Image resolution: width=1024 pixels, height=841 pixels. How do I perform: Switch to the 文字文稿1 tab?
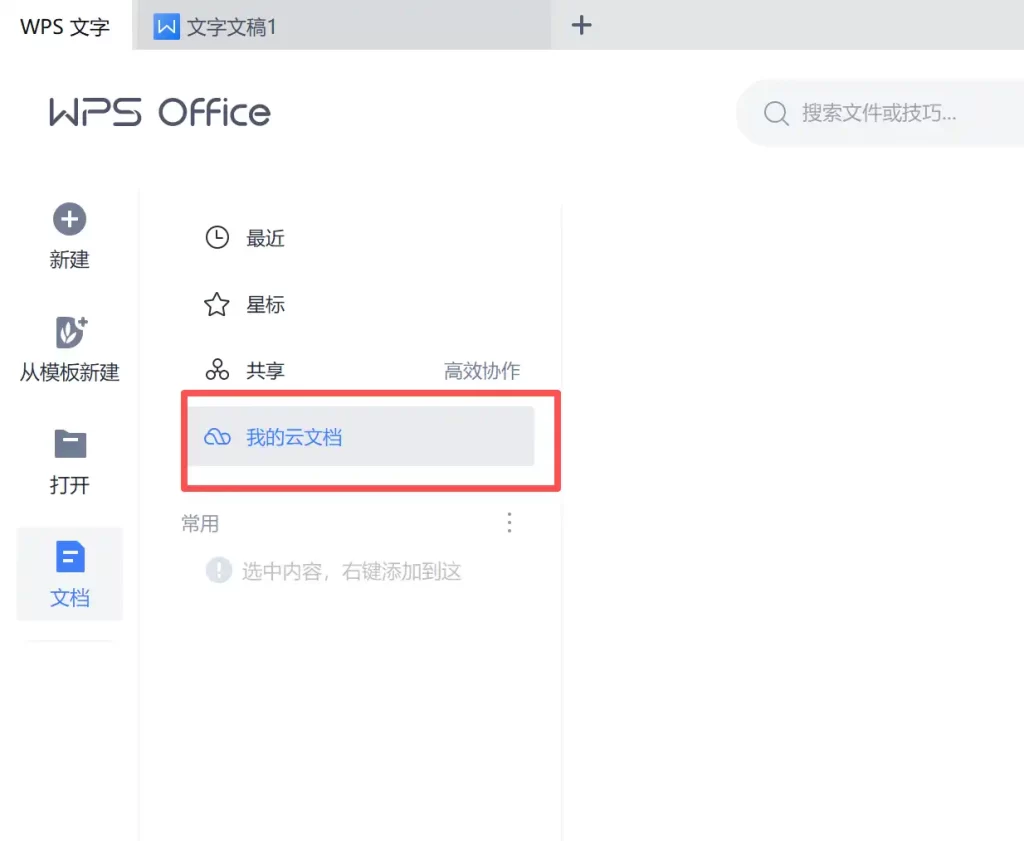230,27
